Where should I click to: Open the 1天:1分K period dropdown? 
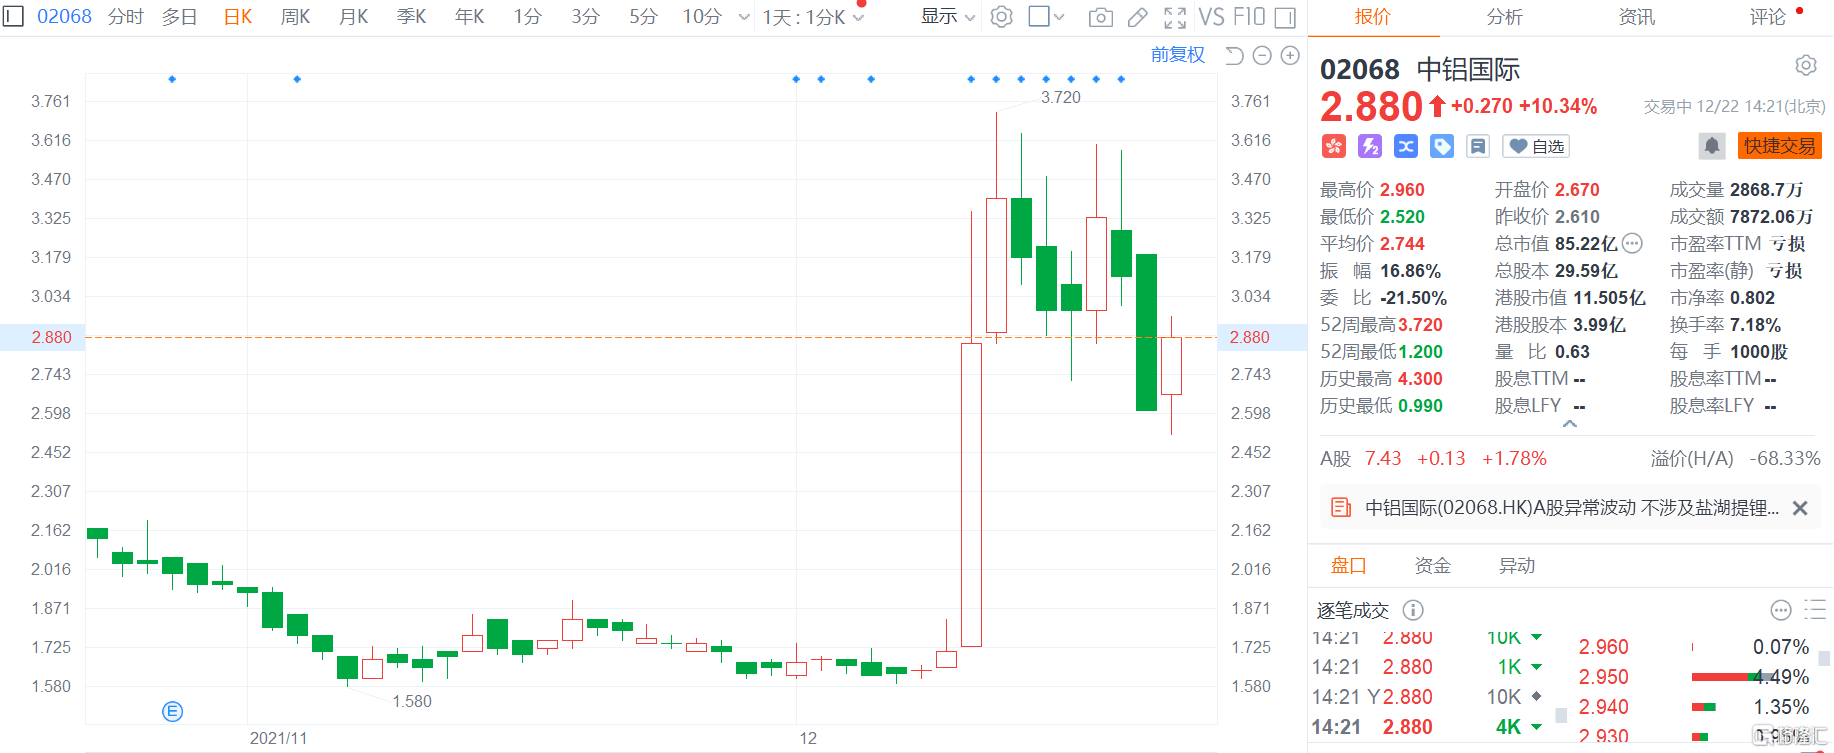pyautogui.click(x=814, y=17)
